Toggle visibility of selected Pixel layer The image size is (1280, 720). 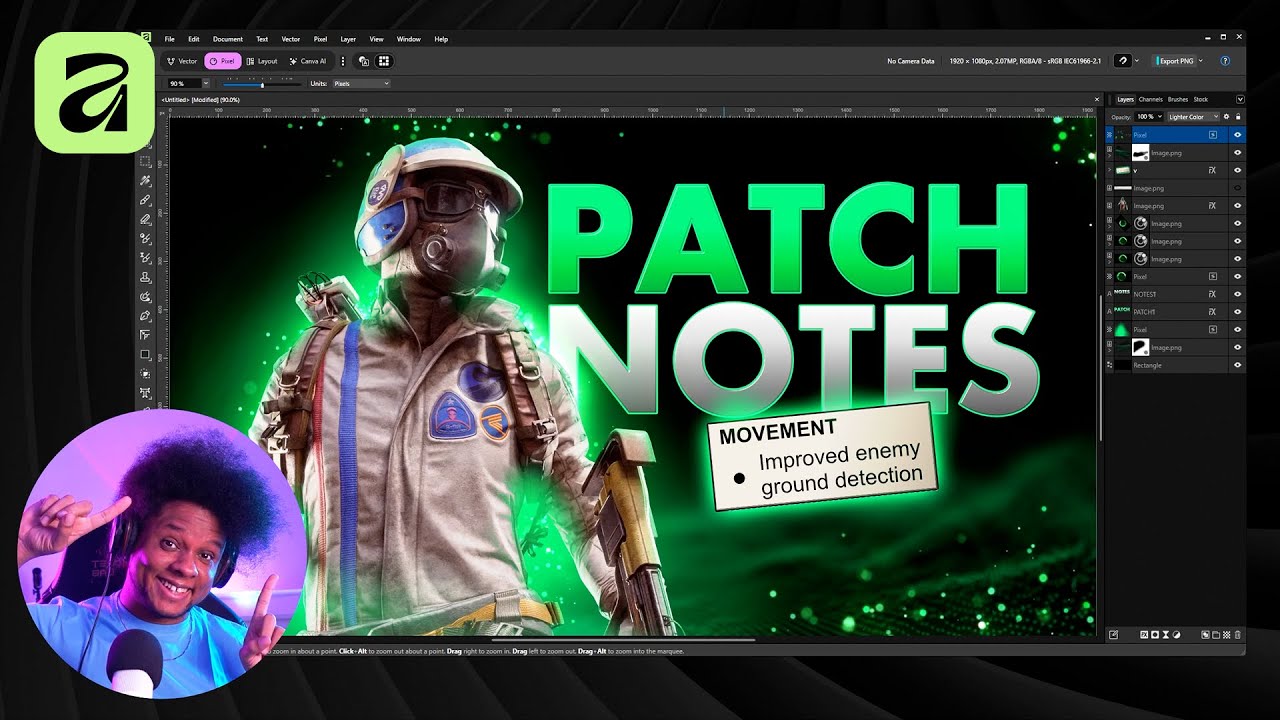coord(1238,134)
